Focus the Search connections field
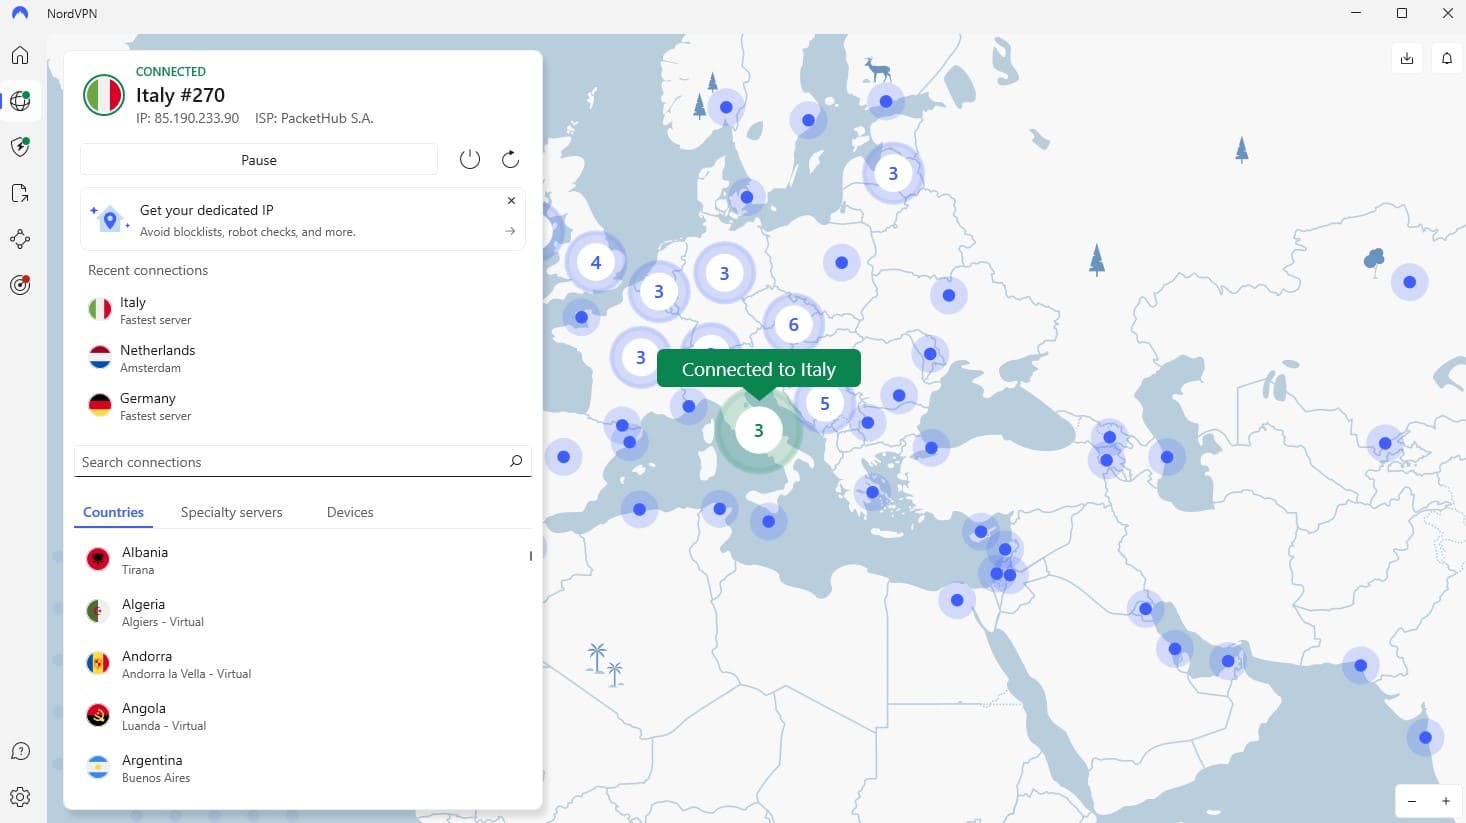This screenshot has width=1466, height=823. [303, 461]
